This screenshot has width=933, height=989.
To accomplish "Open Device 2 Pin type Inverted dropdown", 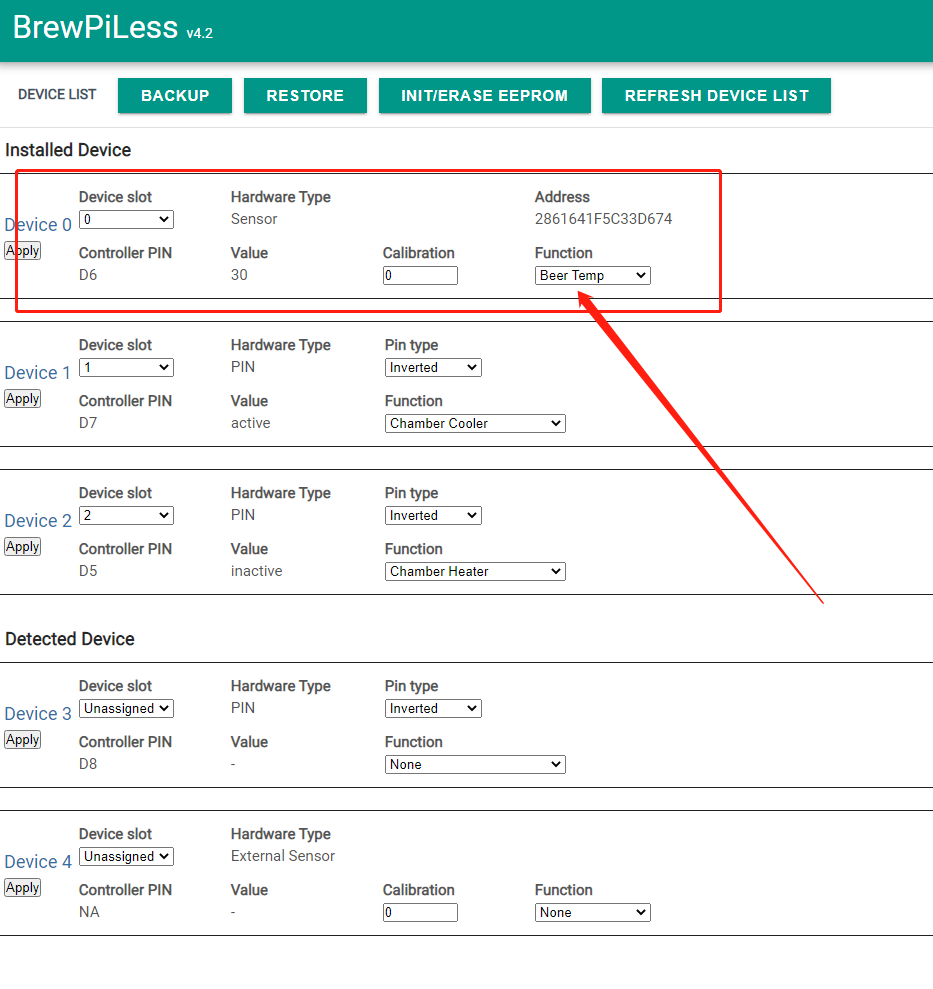I will (x=433, y=515).
